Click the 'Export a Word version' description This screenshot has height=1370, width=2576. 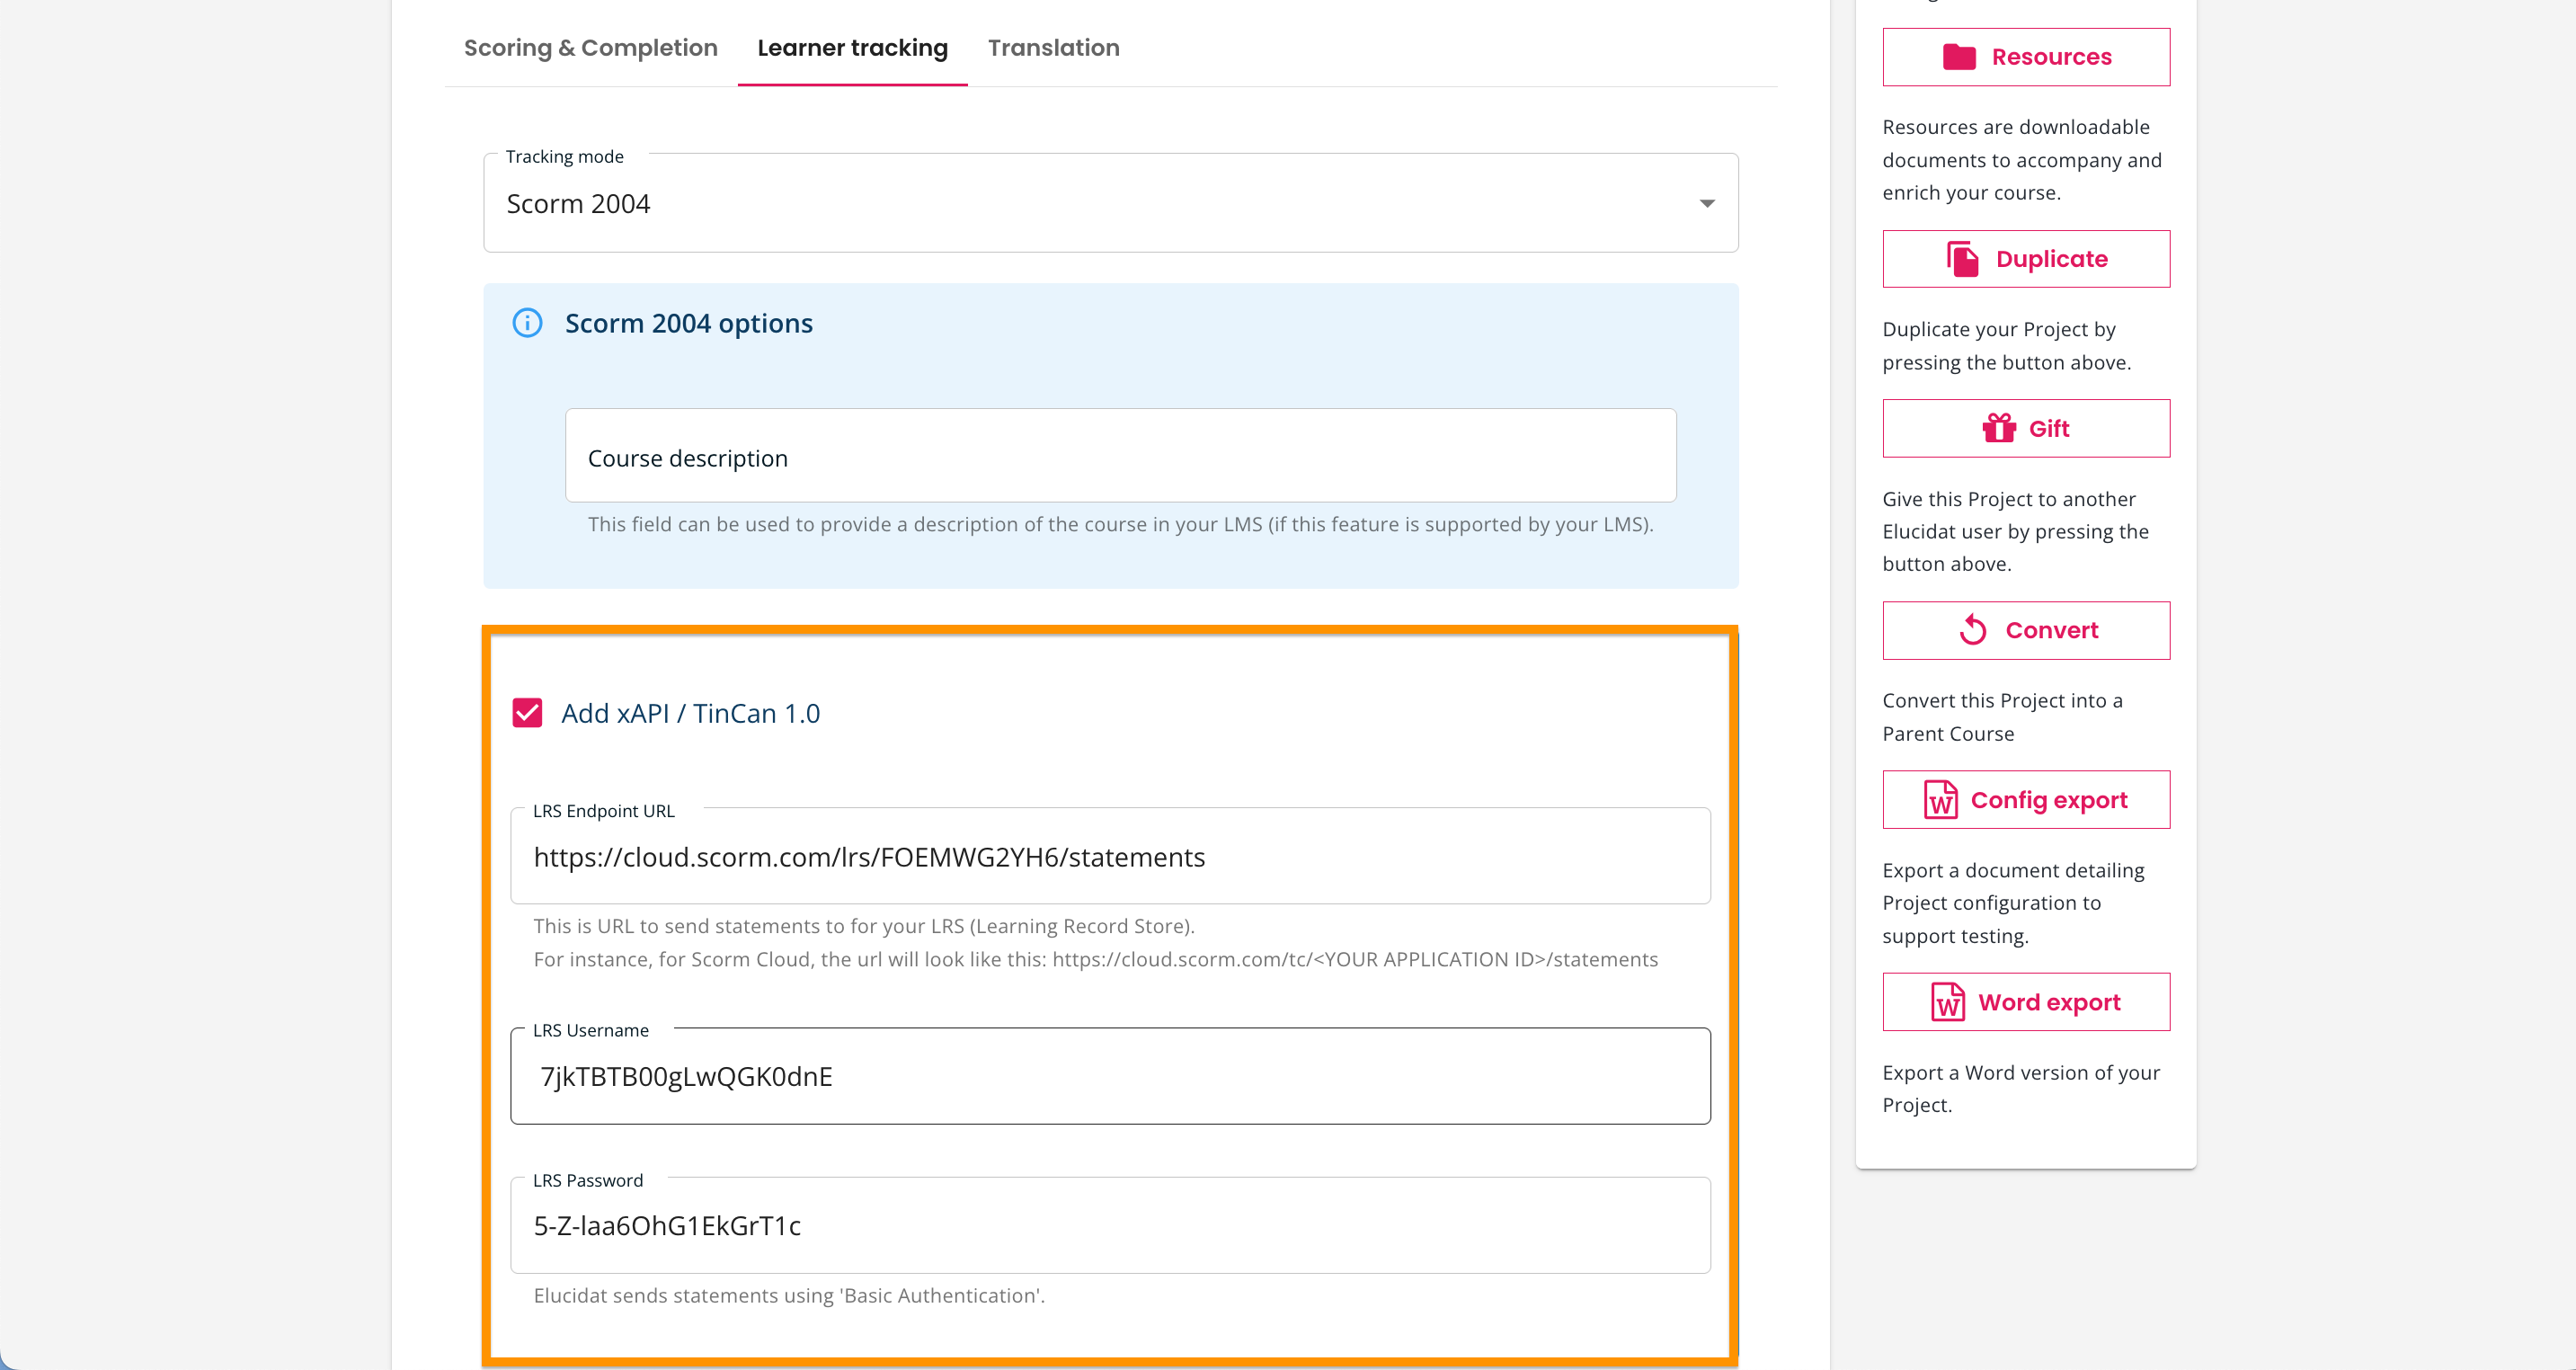[x=2021, y=1088]
